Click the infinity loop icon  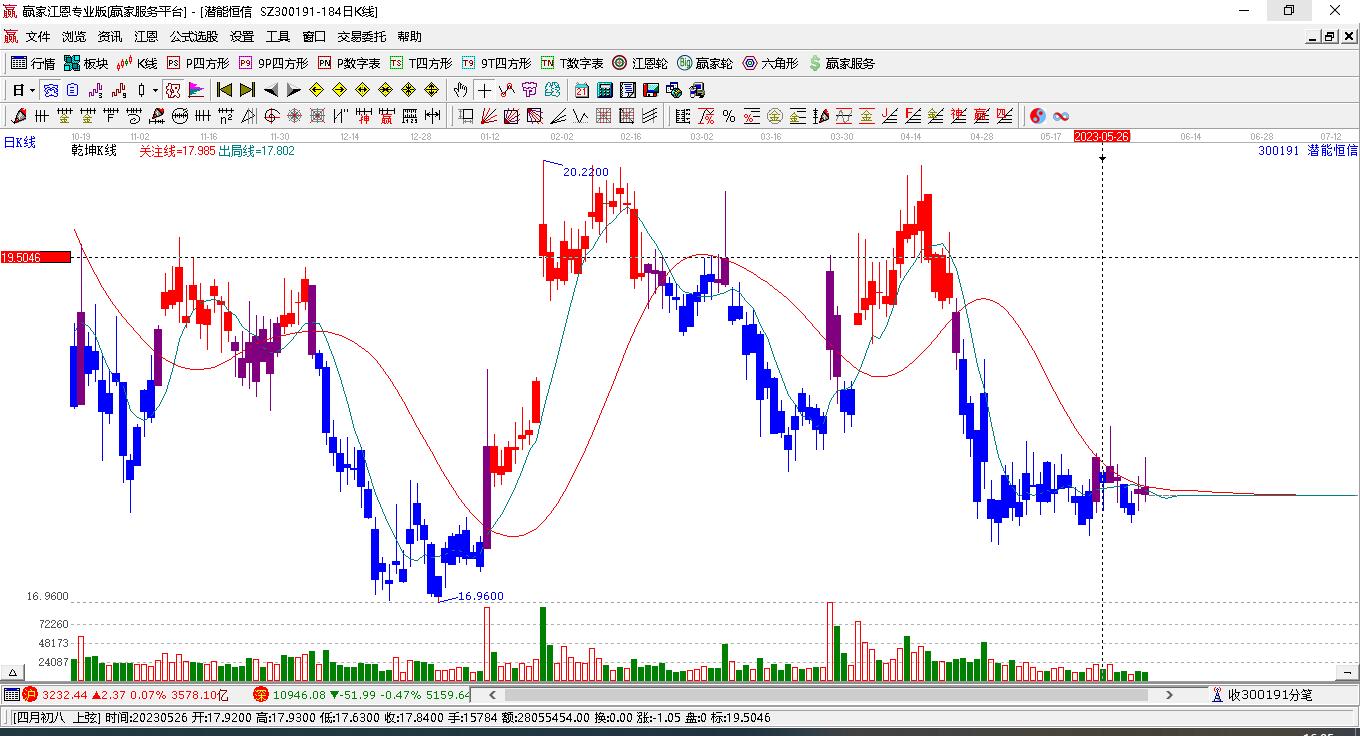[x=1061, y=116]
